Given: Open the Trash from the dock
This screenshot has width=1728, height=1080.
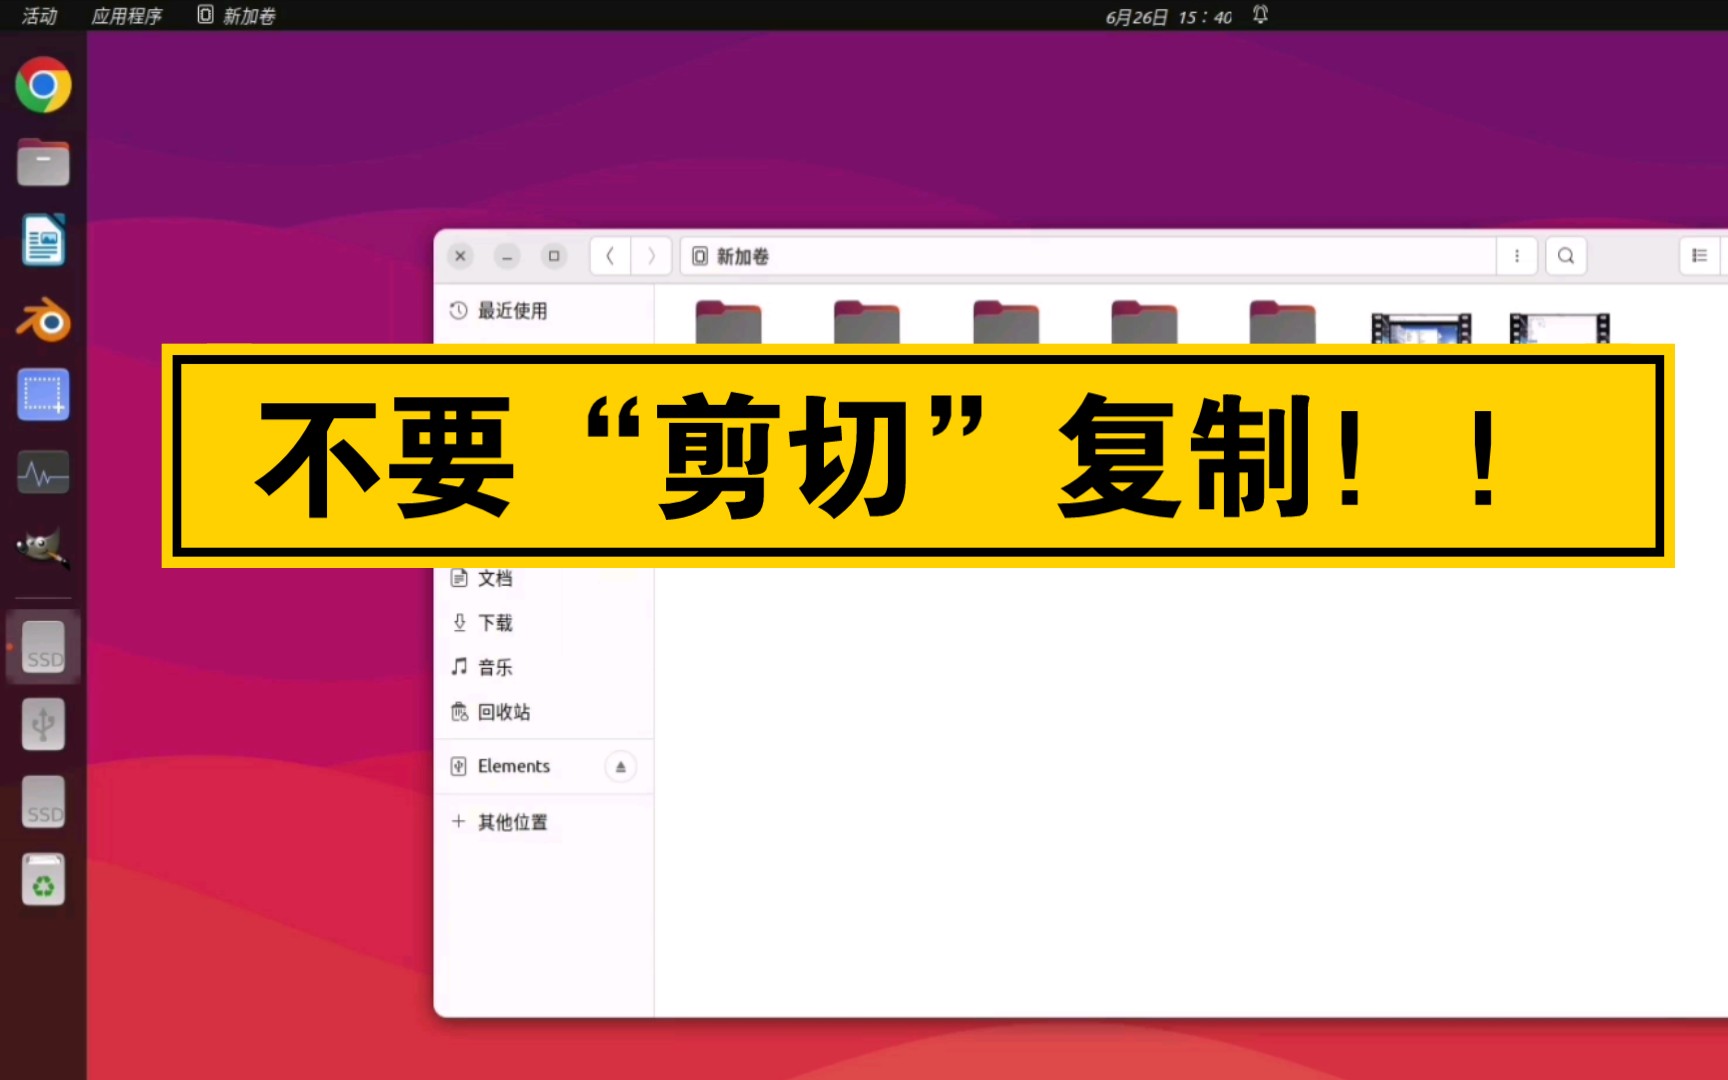Looking at the screenshot, I should coord(44,880).
